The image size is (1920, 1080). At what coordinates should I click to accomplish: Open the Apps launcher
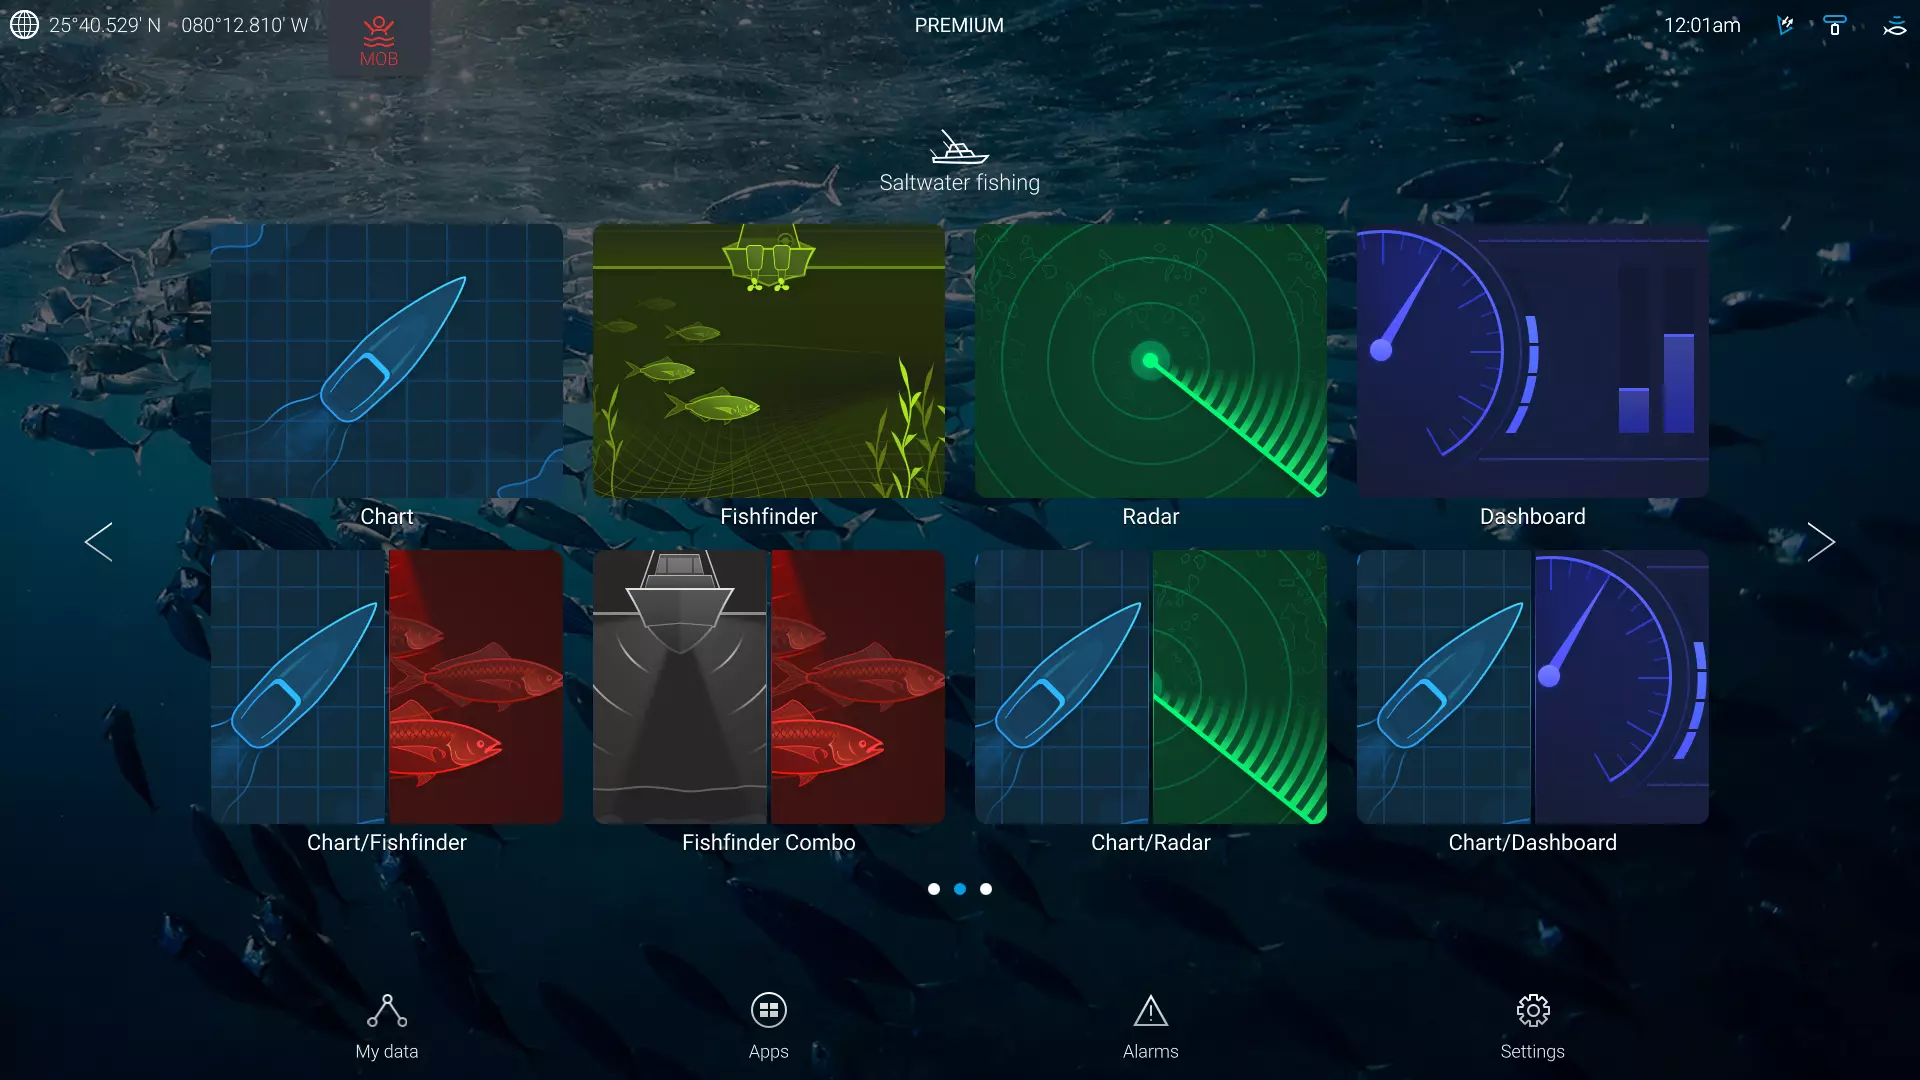pos(769,1027)
